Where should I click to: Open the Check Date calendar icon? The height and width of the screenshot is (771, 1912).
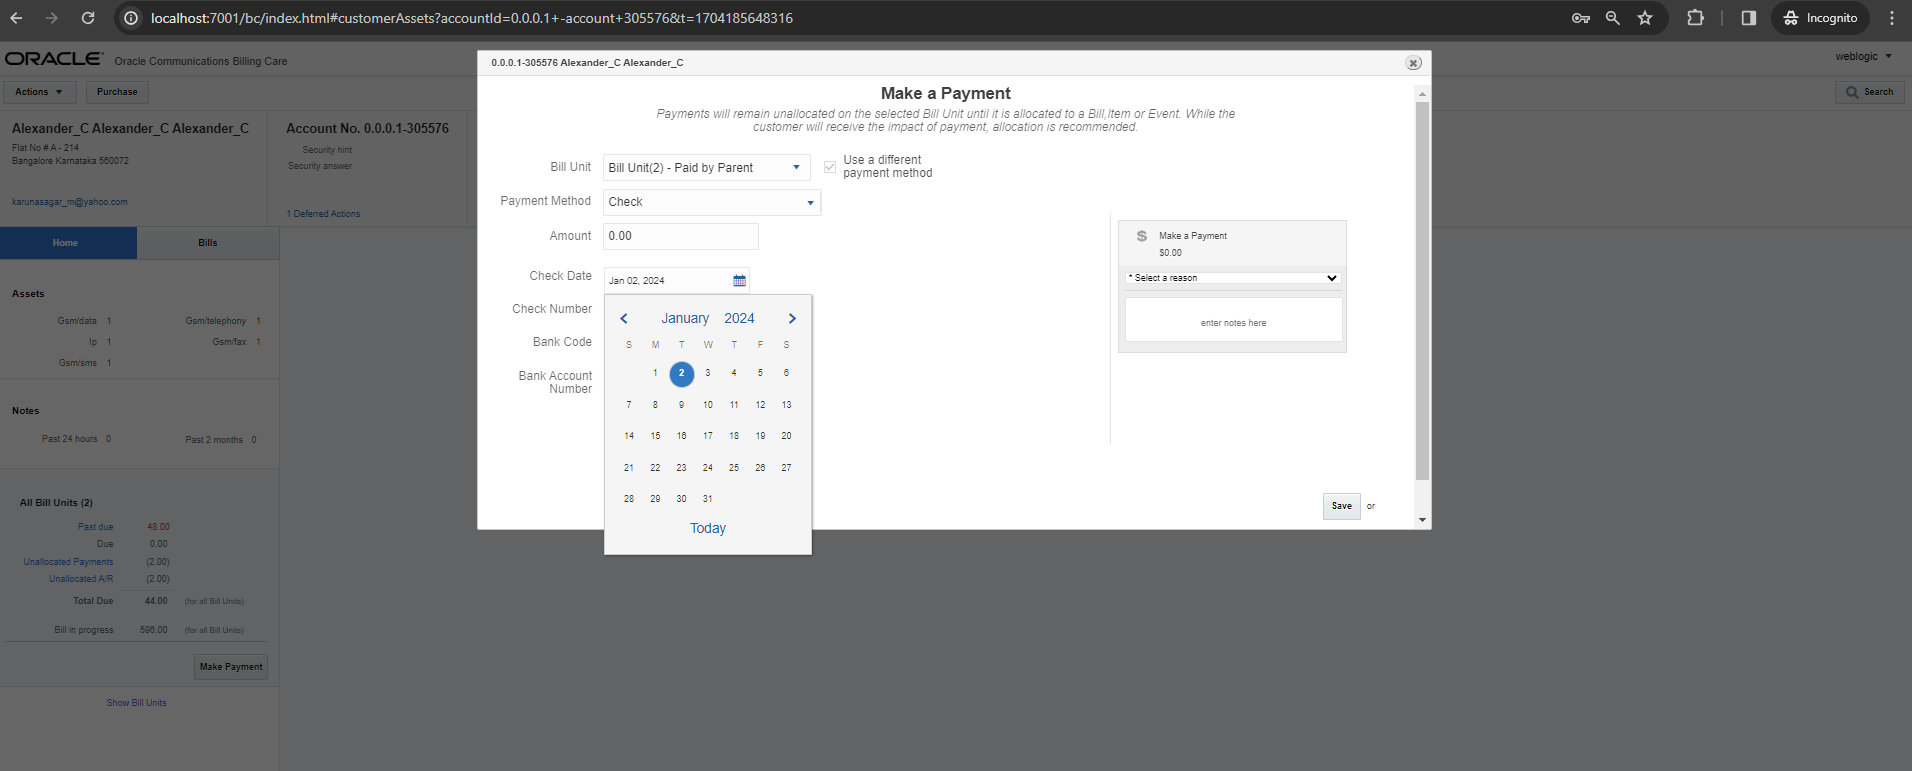click(740, 281)
